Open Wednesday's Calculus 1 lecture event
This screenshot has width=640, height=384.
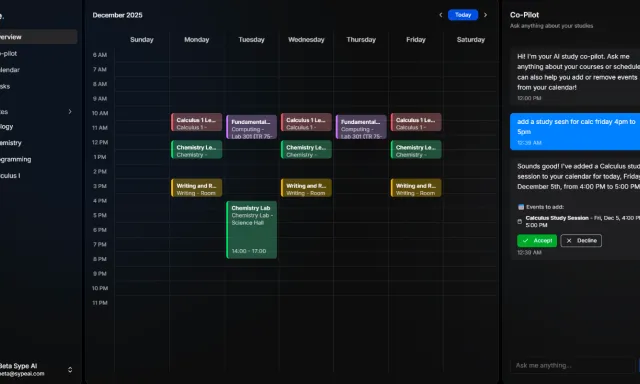coord(306,122)
